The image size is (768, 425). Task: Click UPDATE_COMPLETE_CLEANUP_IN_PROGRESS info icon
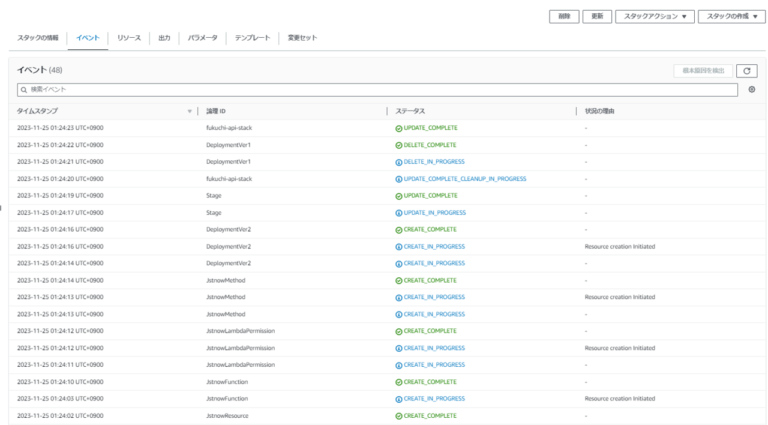399,179
